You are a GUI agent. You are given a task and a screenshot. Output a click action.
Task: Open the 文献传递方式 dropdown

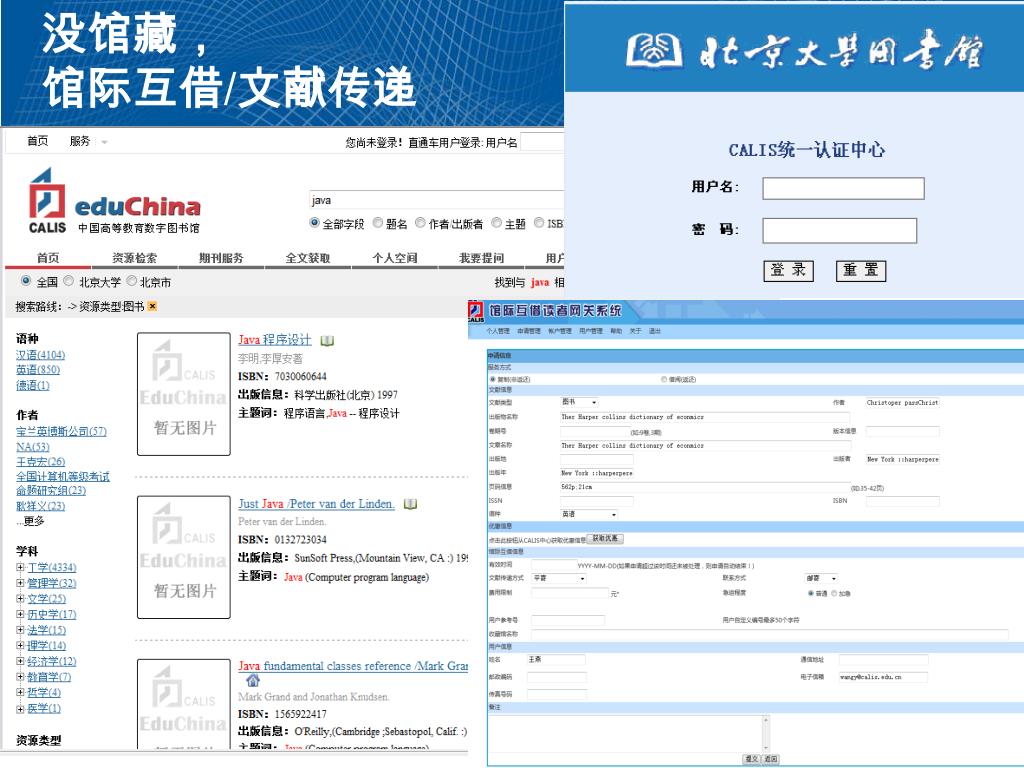[559, 578]
